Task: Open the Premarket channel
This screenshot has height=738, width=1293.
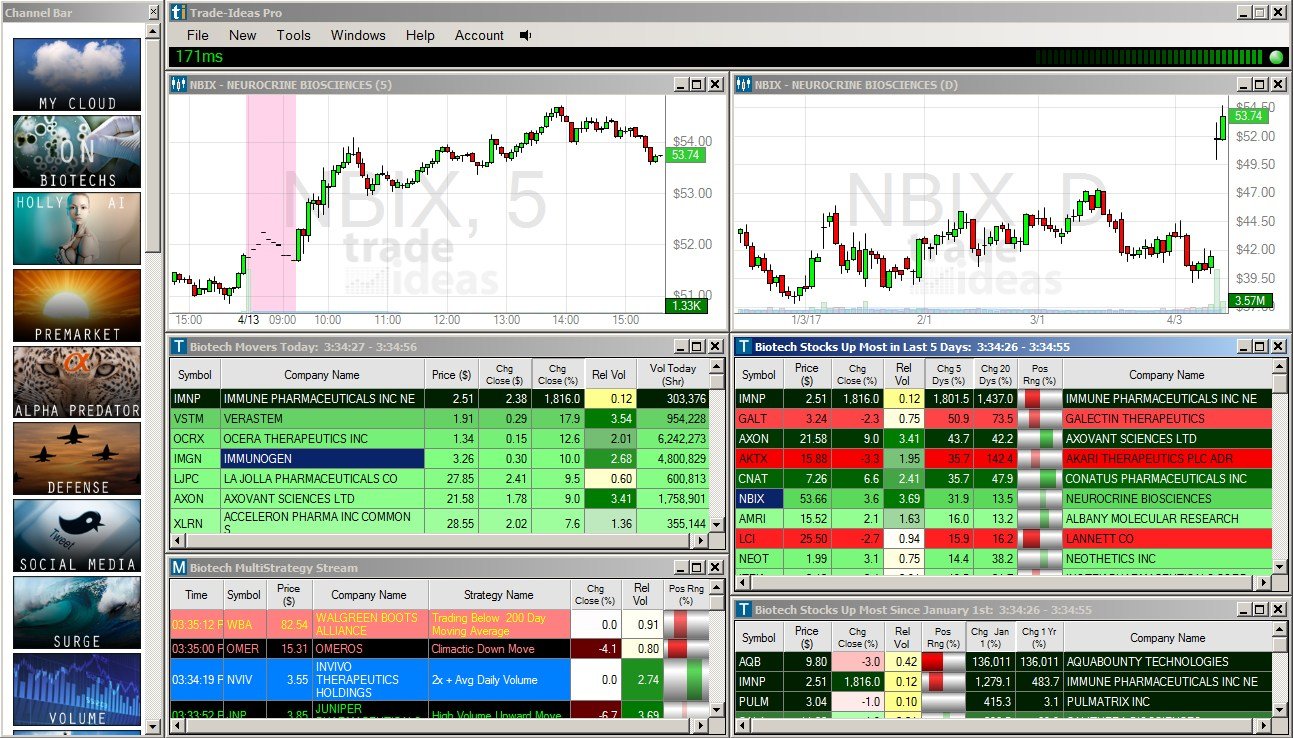Action: point(77,306)
